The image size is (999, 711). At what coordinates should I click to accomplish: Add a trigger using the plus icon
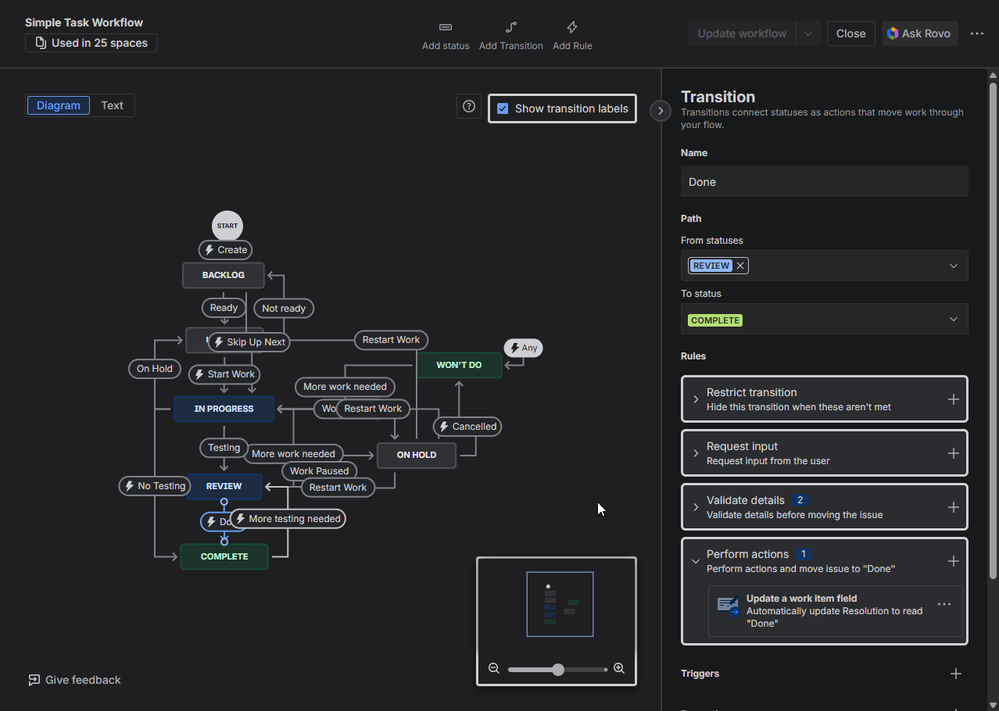956,673
